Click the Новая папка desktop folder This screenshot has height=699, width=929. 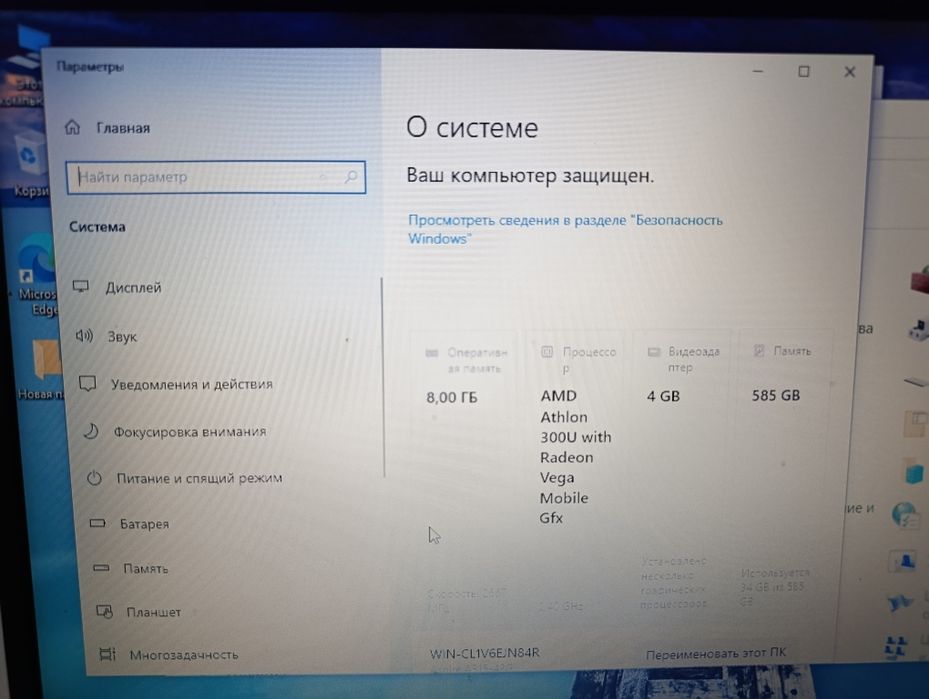tap(43, 368)
